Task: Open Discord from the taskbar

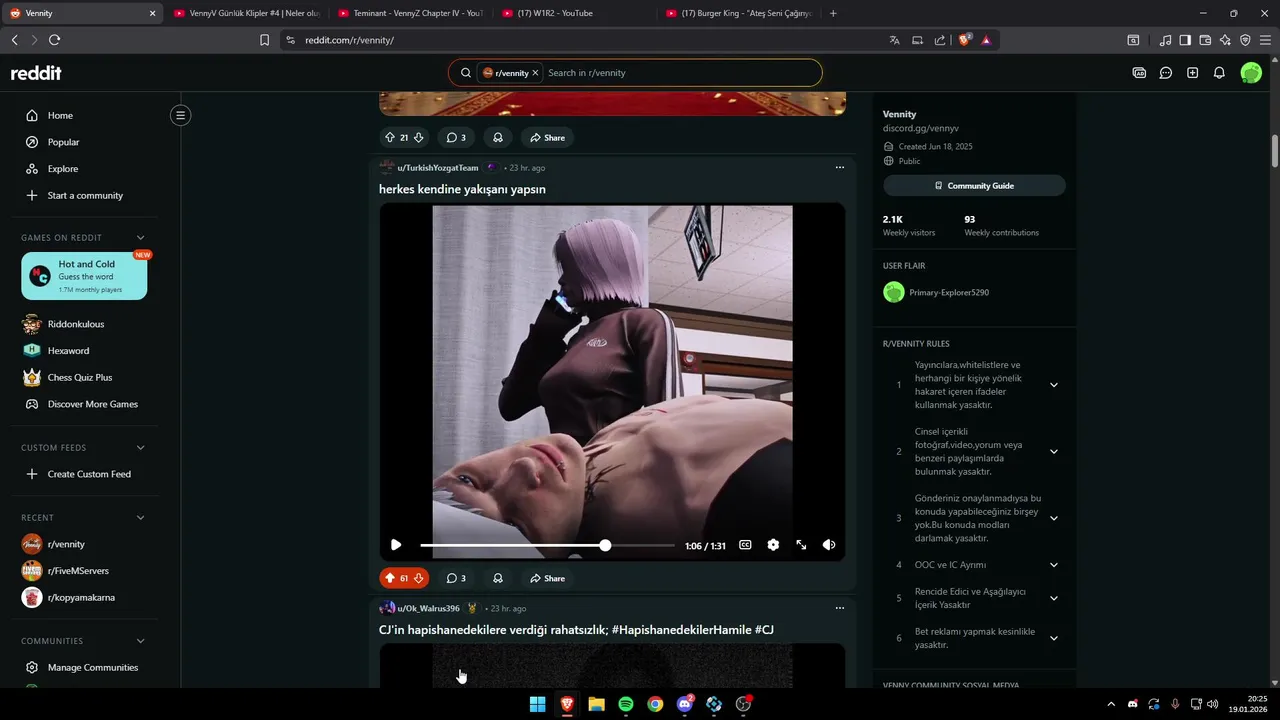Action: (685, 704)
